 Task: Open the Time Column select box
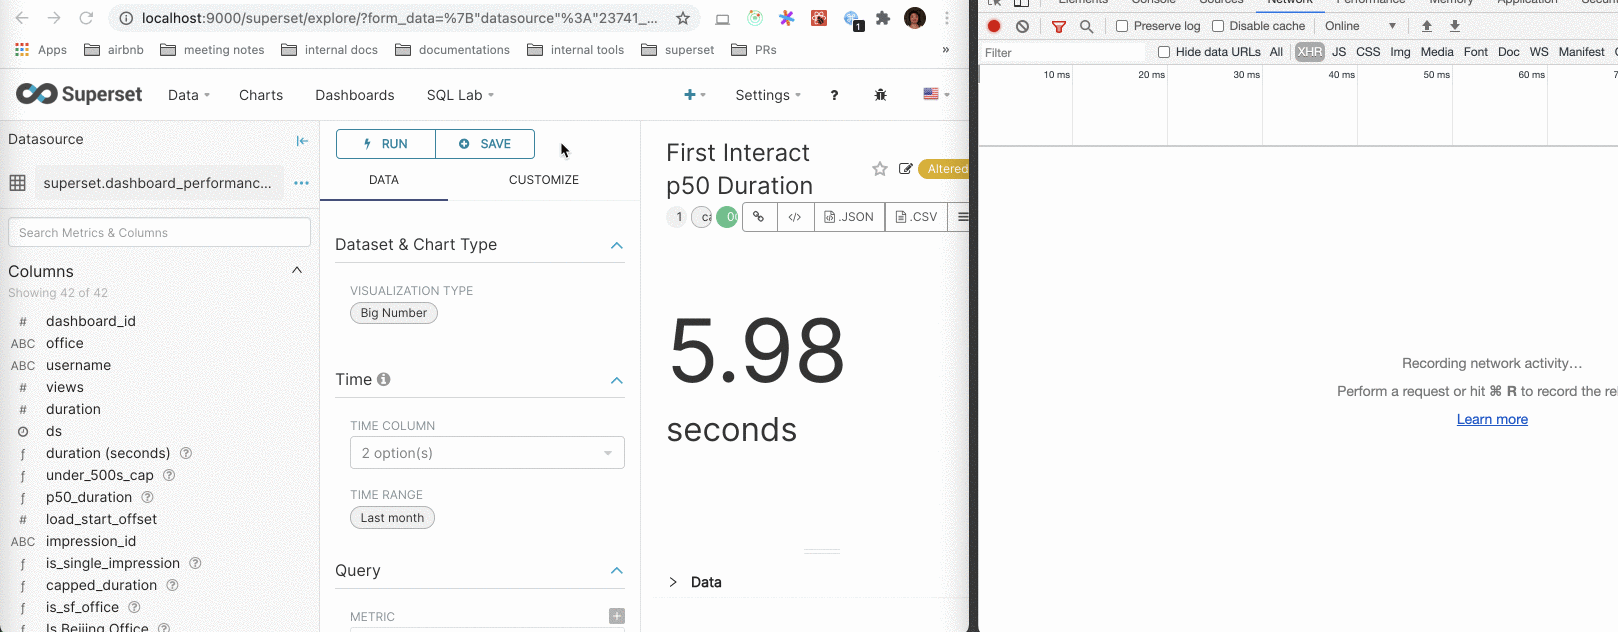pos(487,453)
